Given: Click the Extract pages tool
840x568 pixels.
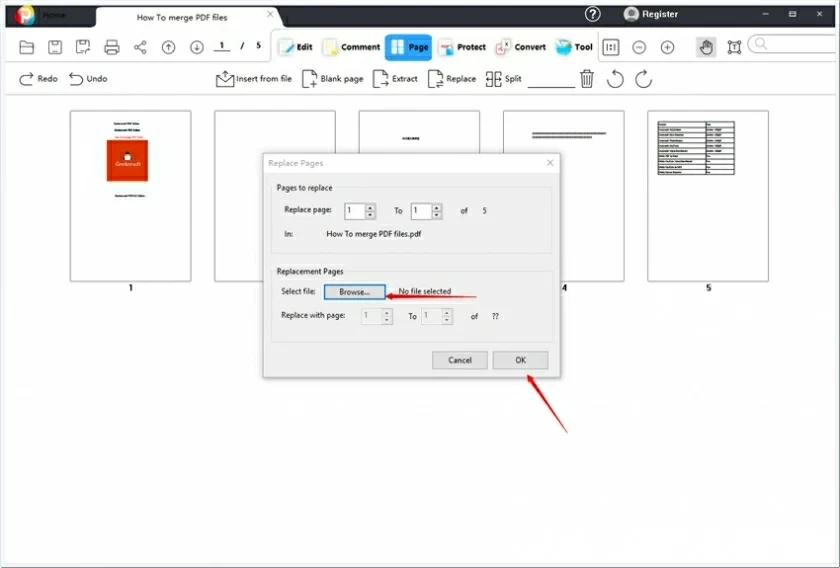Looking at the screenshot, I should point(395,79).
